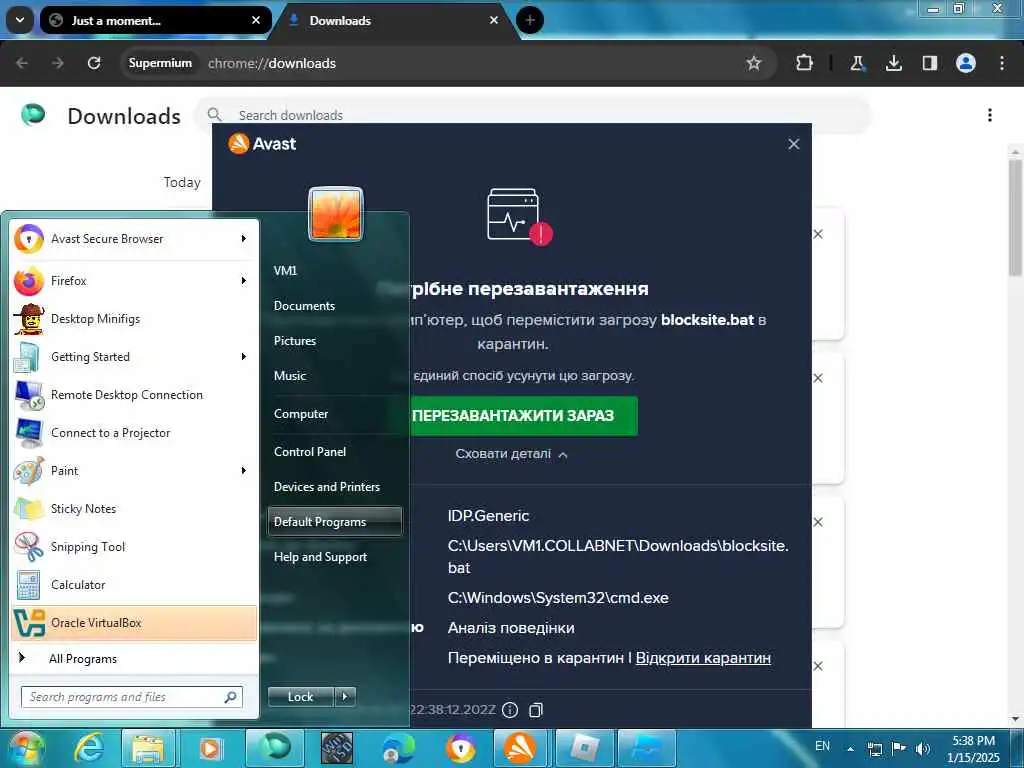Click the Search downloads field

(532, 115)
